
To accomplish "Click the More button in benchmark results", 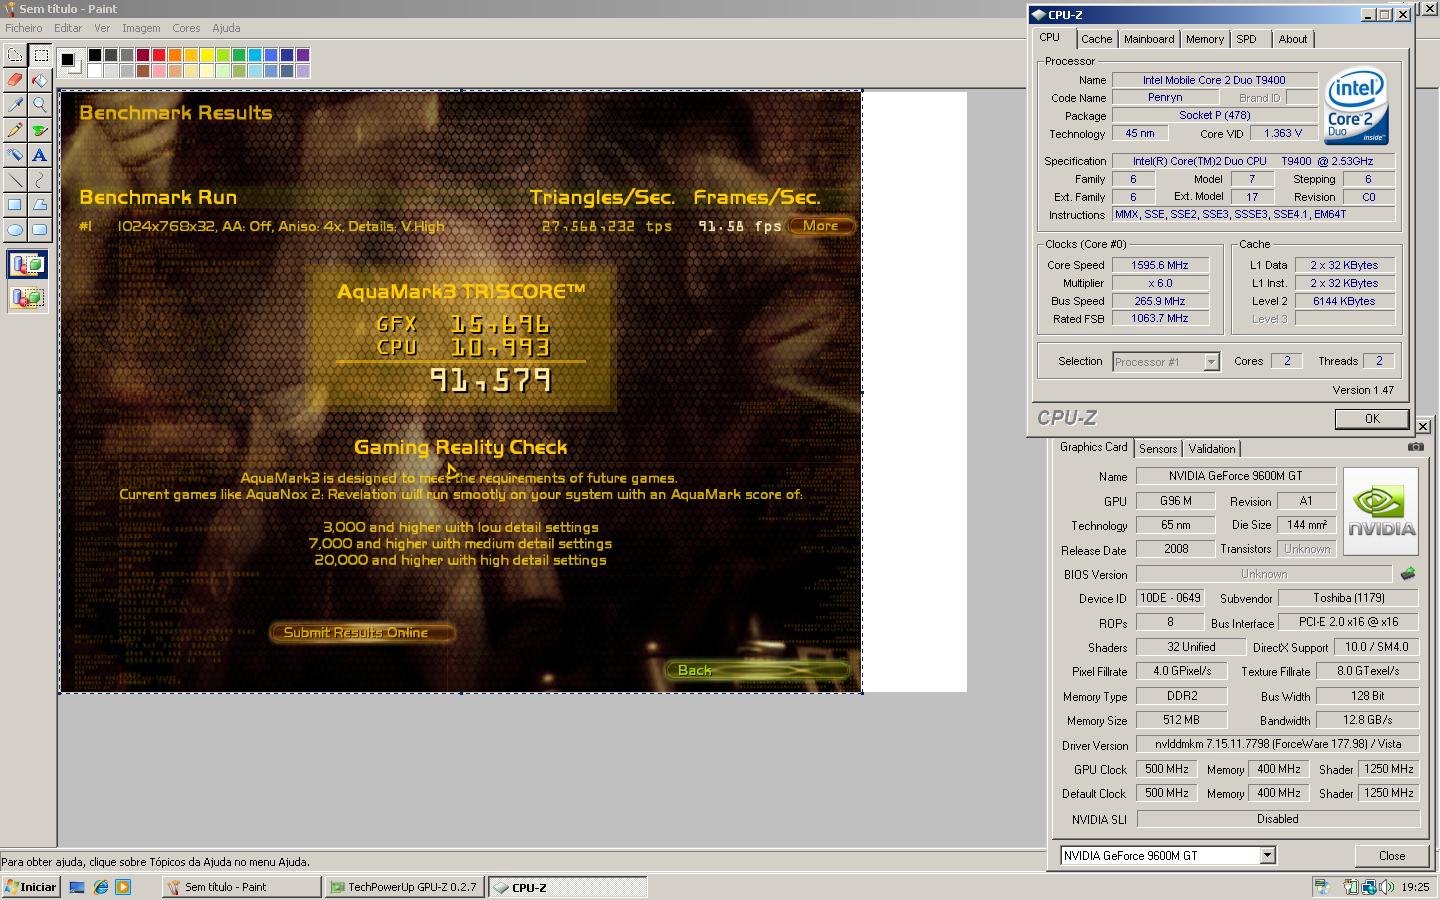I will [820, 226].
